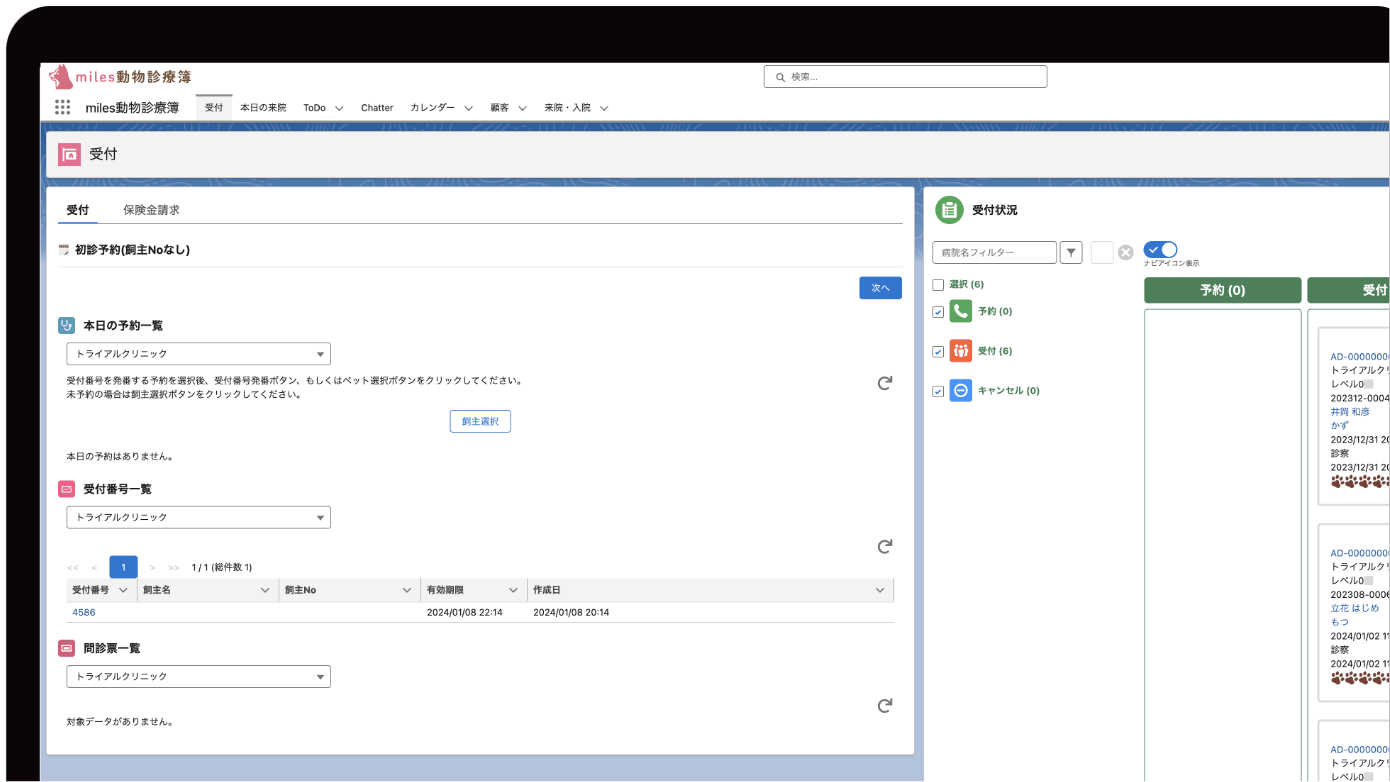
Task: Click the 次へ button
Action: click(880, 288)
